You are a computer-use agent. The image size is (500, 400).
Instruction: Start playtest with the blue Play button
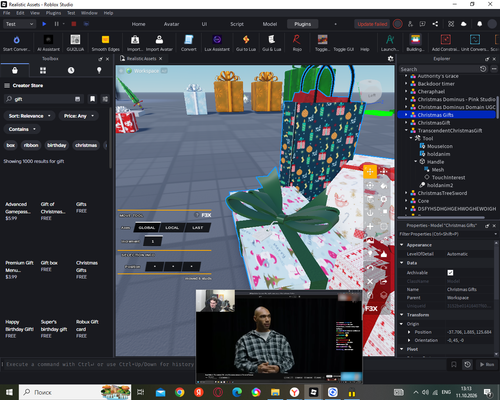44,24
